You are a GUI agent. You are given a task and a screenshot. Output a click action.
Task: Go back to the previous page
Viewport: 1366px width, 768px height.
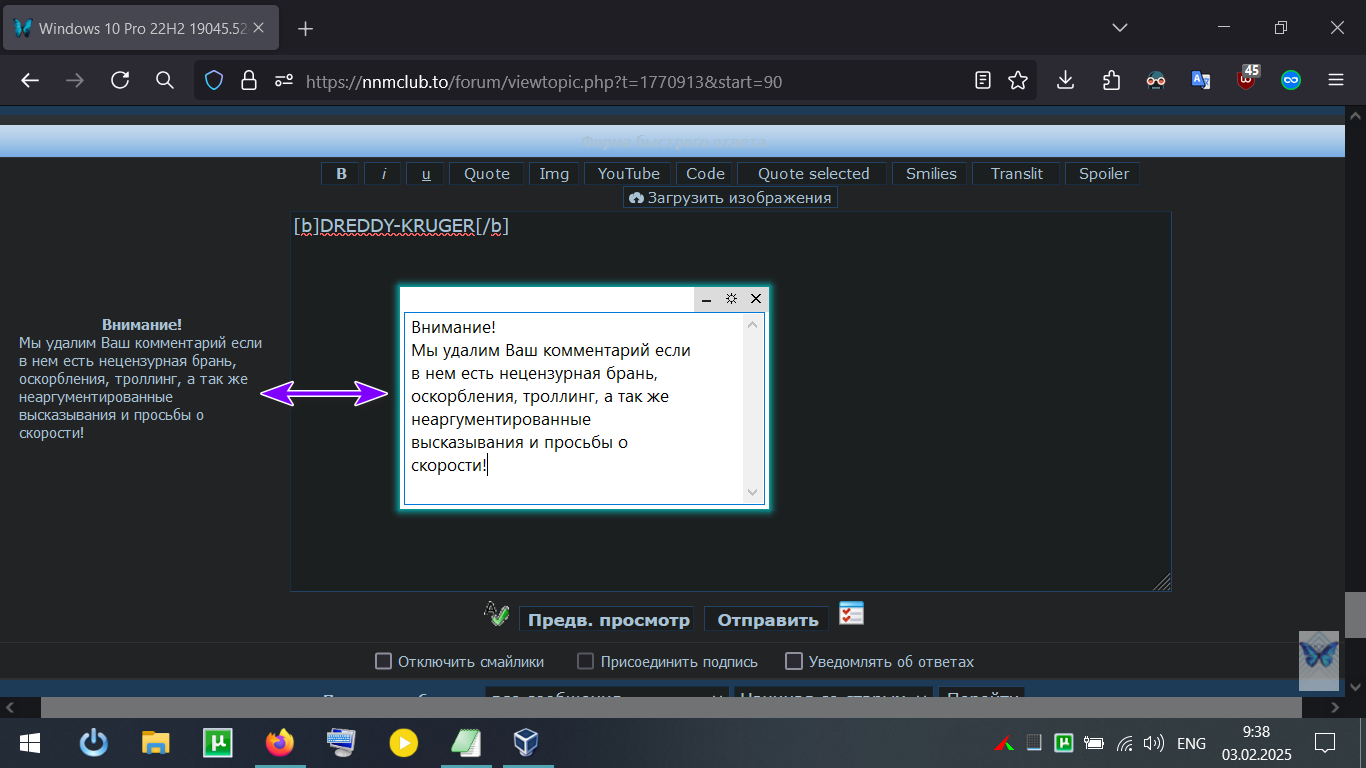point(30,81)
